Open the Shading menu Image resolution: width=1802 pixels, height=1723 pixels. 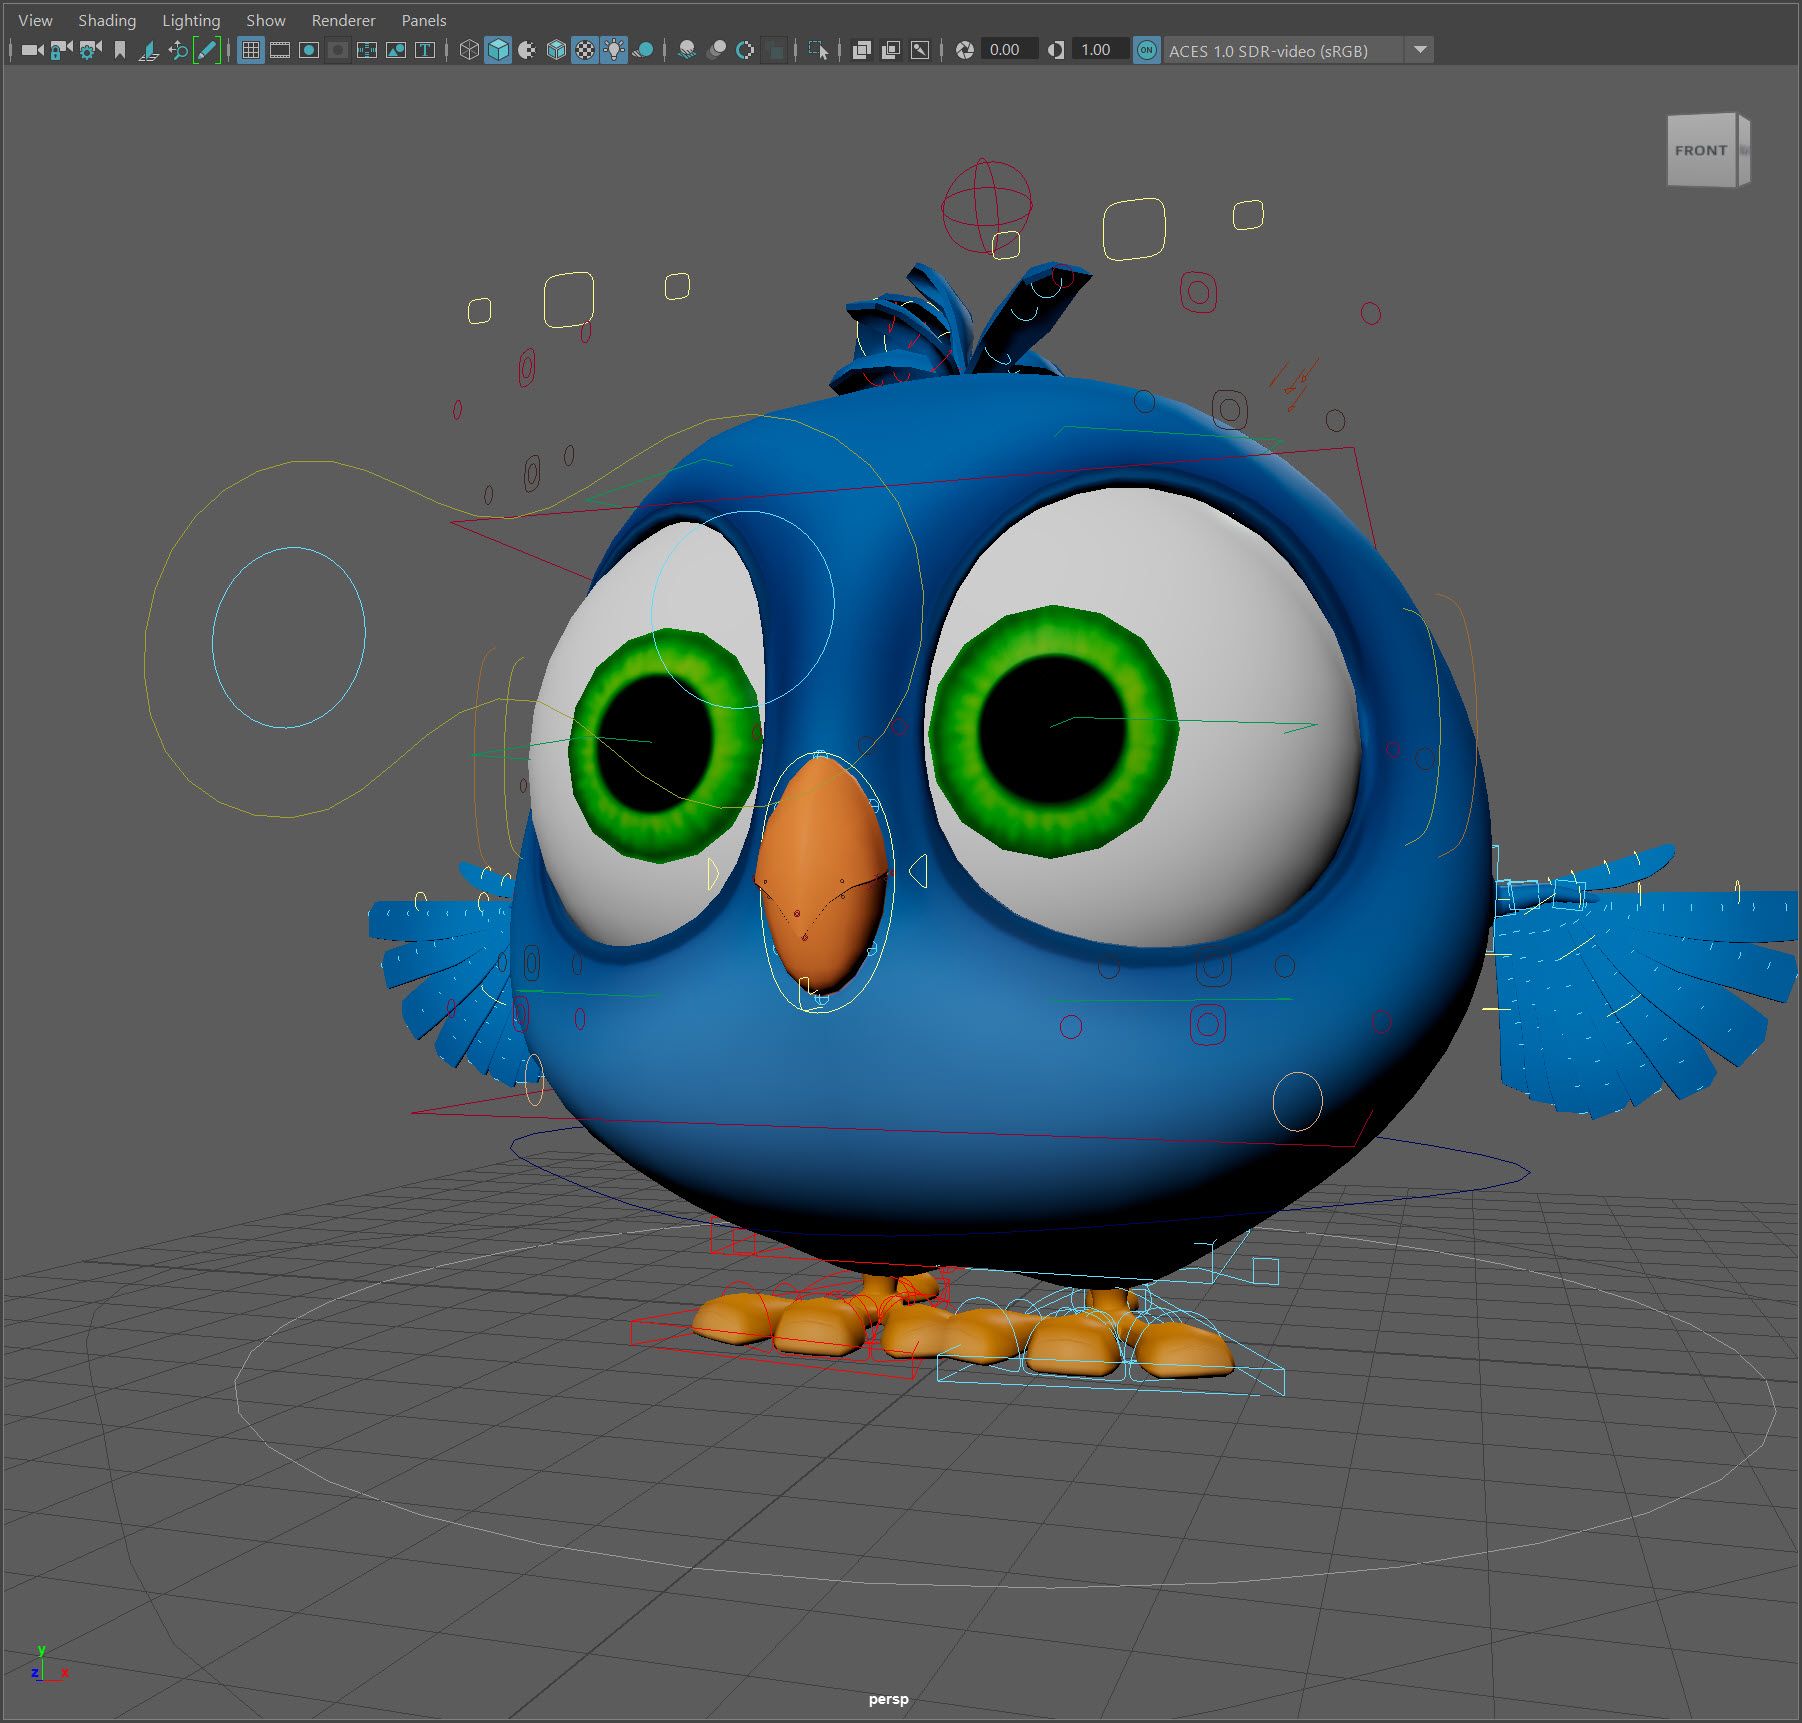(x=107, y=20)
